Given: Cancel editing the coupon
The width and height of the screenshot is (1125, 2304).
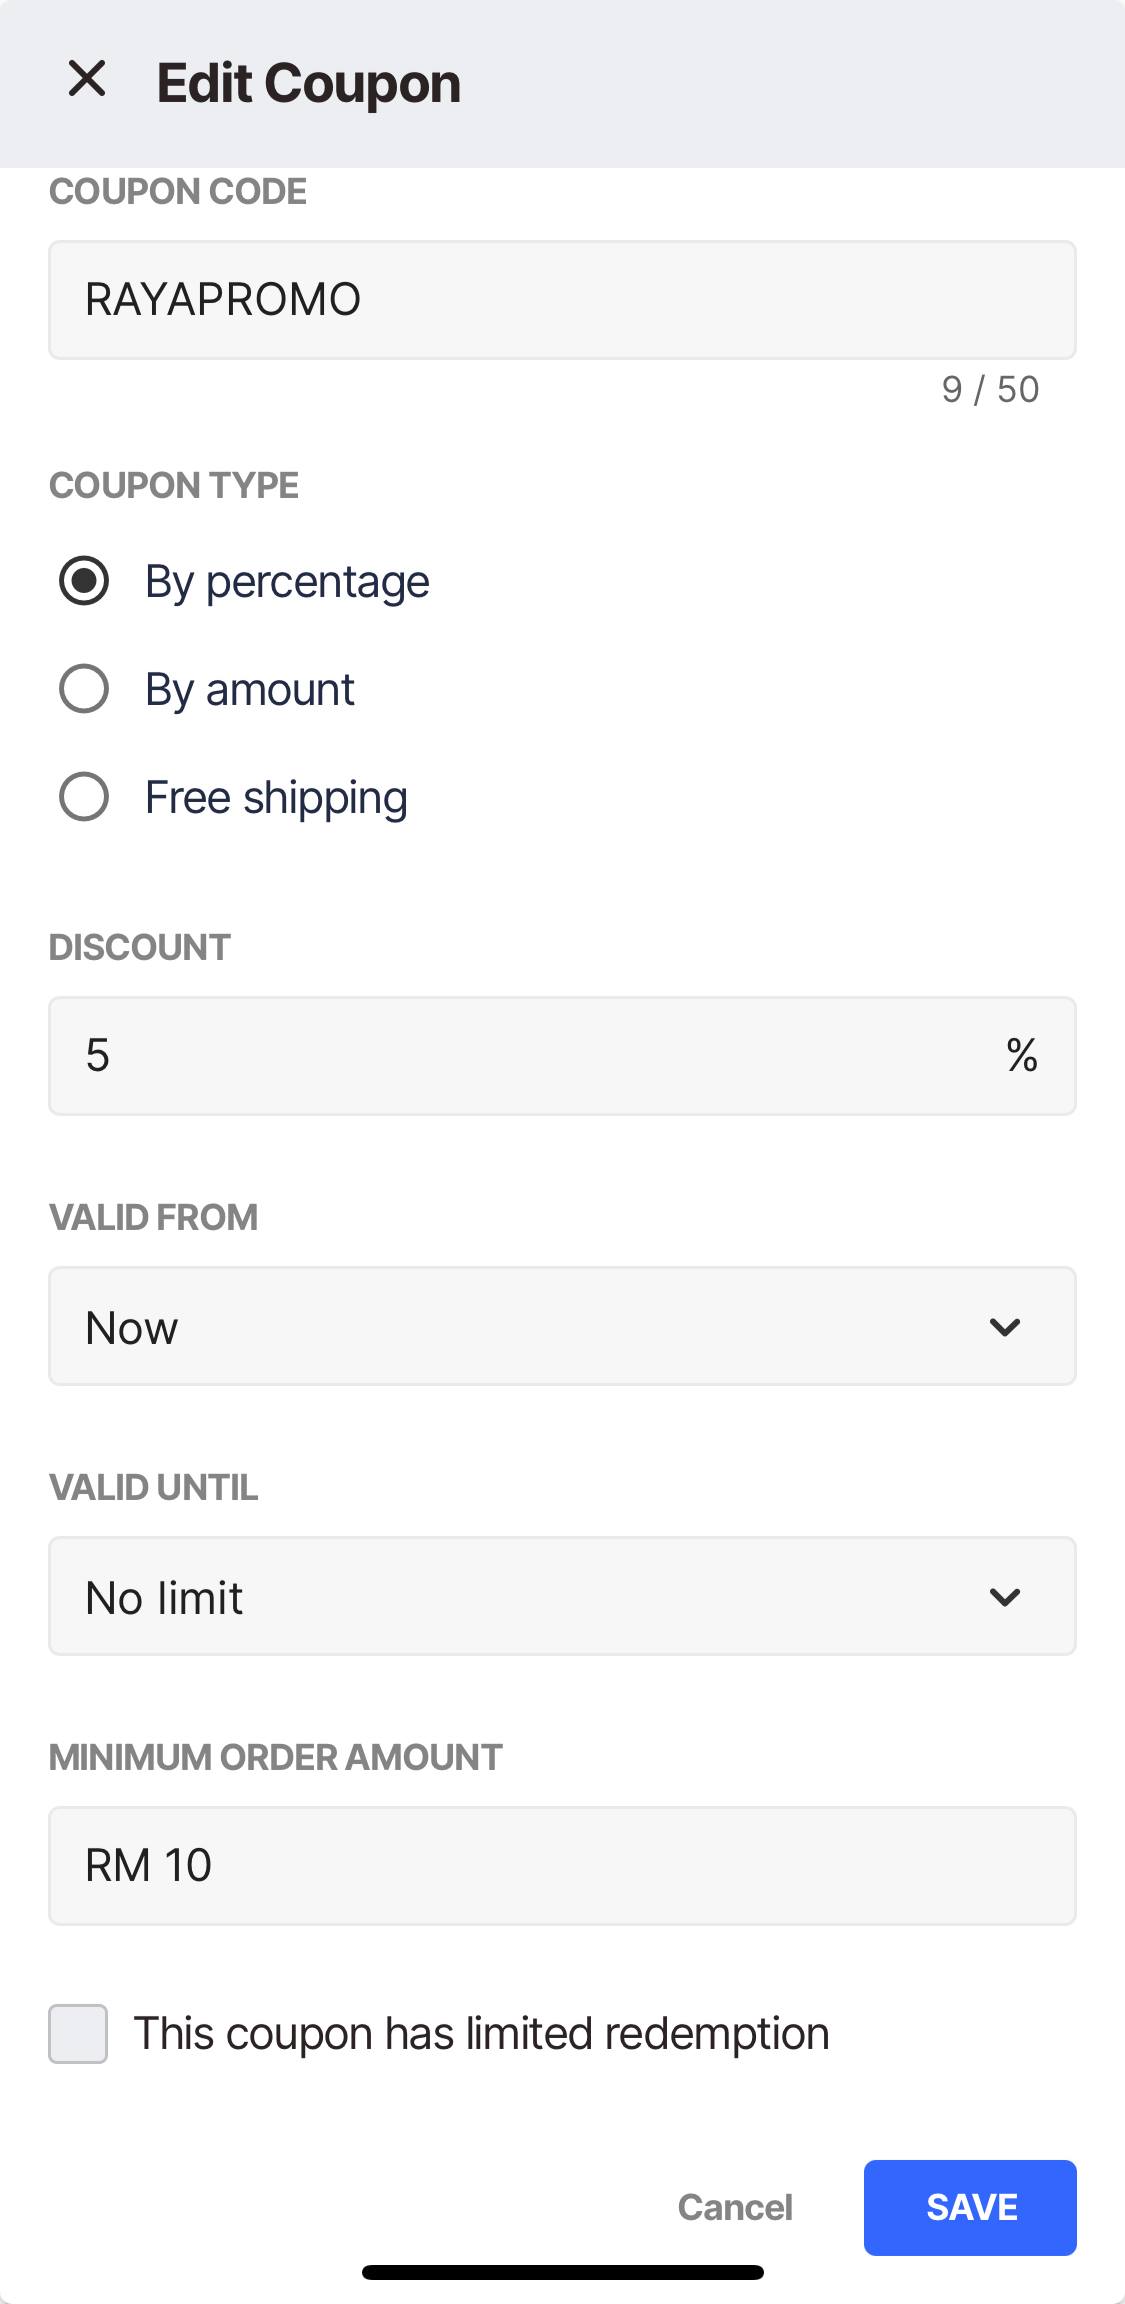Looking at the screenshot, I should click(x=735, y=2207).
